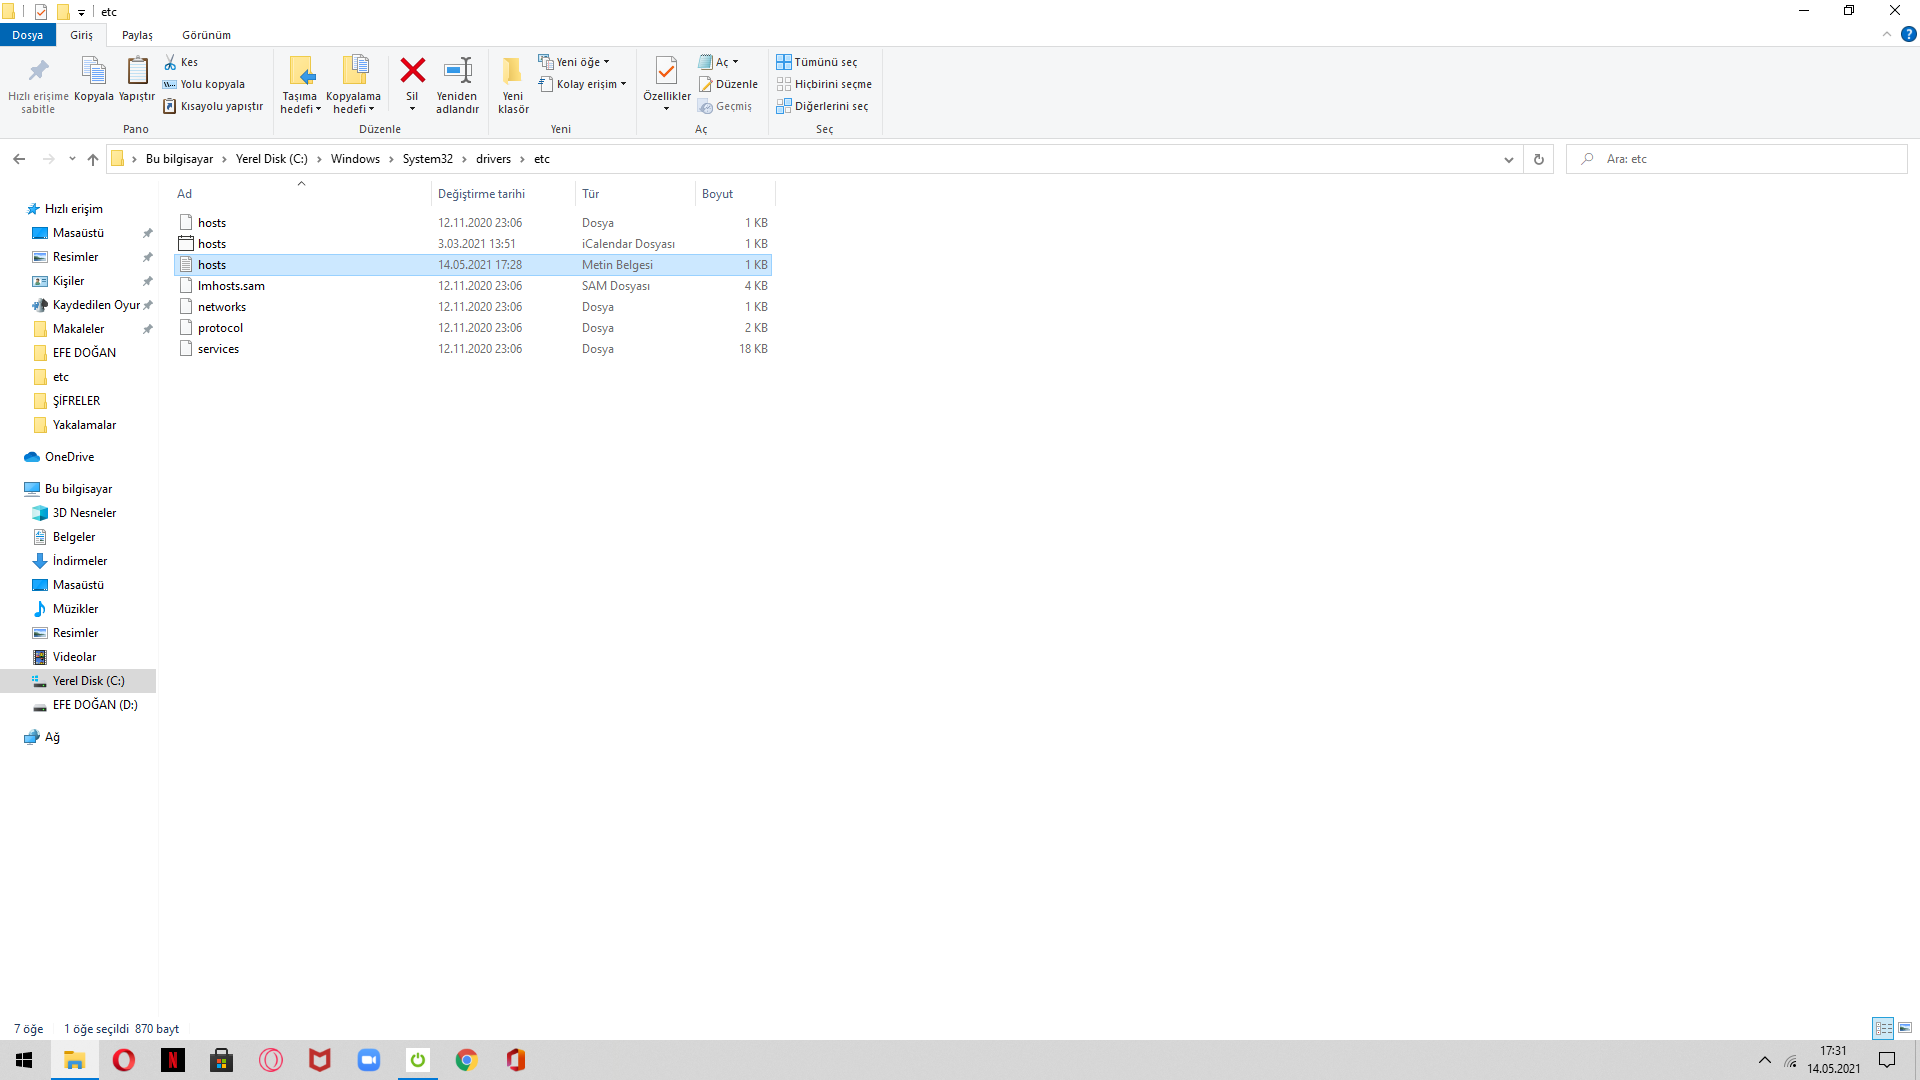Open the Özellikler properties icon
The image size is (1920, 1080).
(666, 71)
